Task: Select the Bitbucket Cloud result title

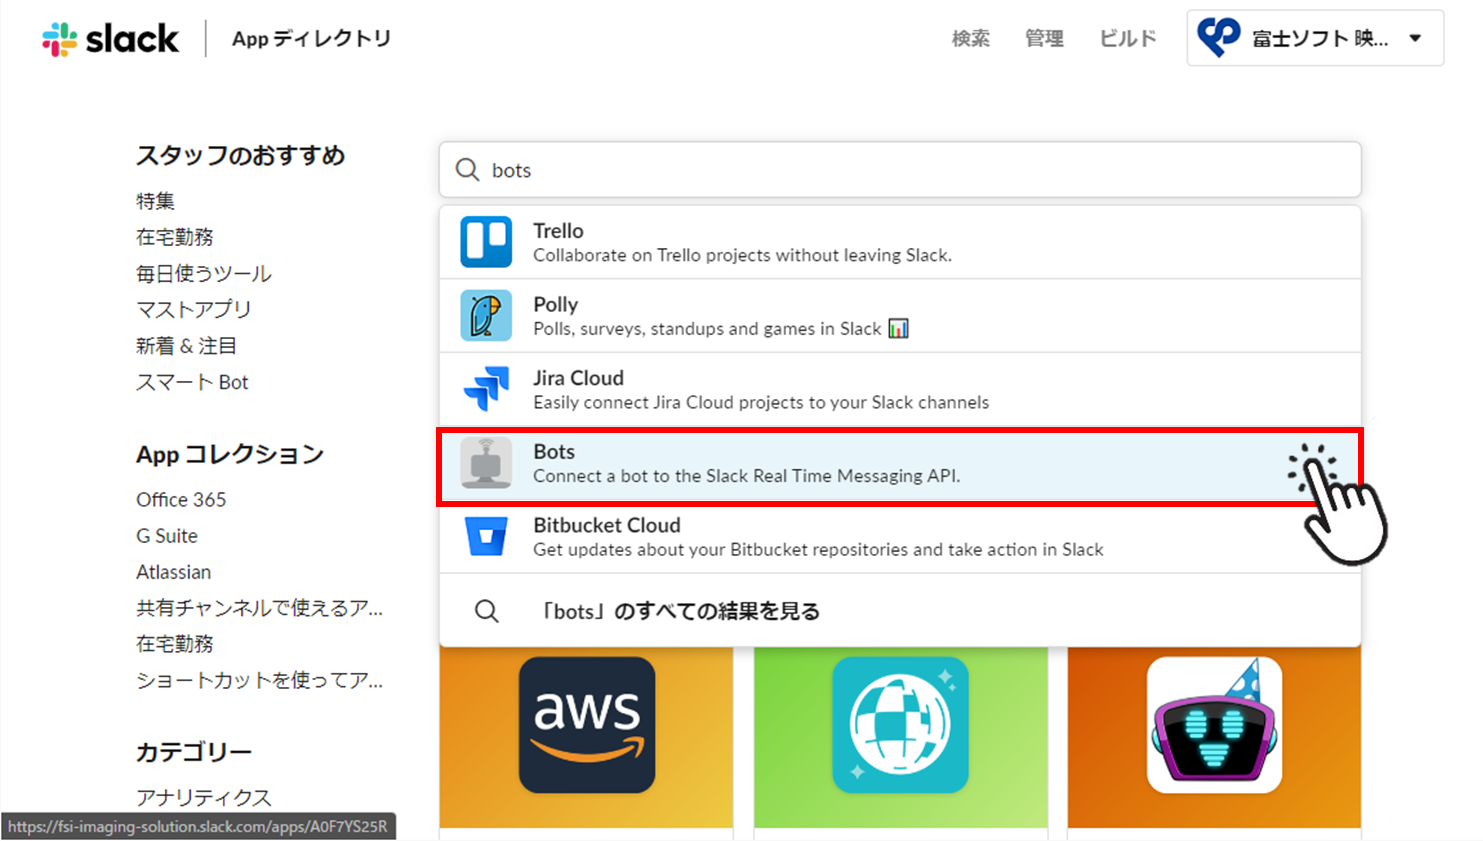Action: pos(606,525)
